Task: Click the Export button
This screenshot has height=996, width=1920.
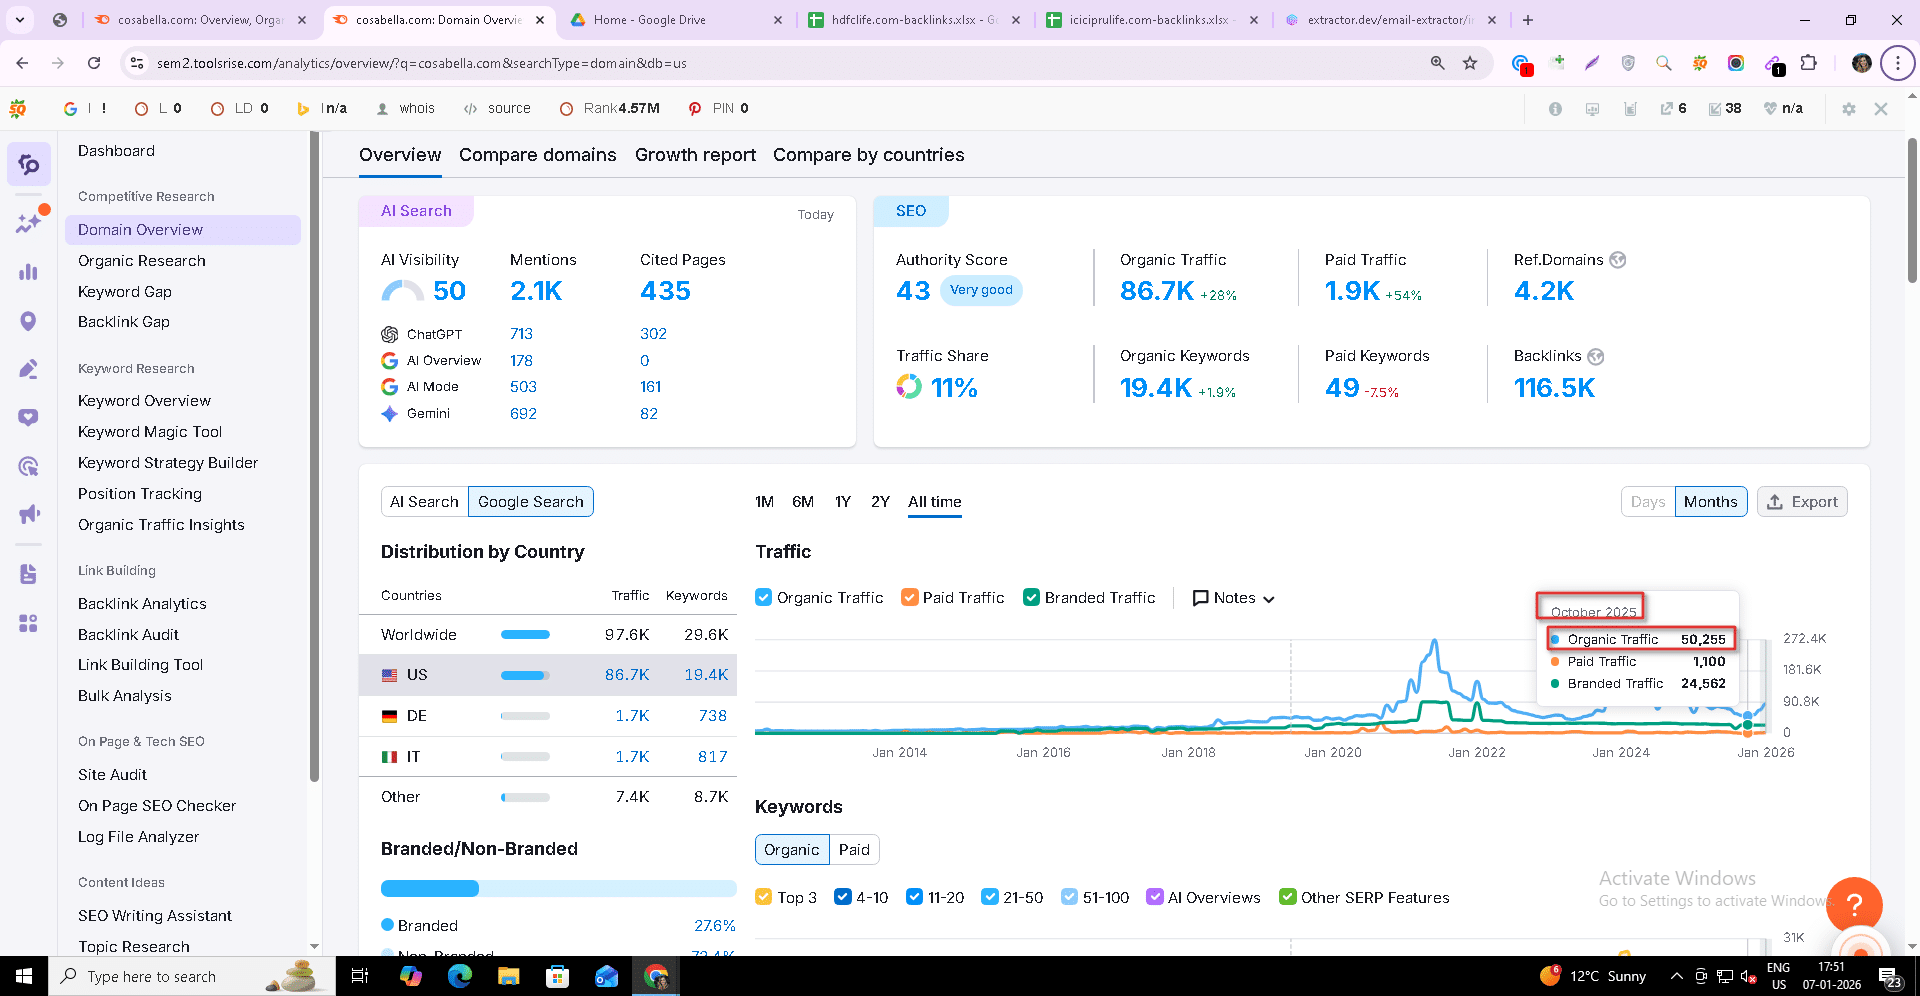Action: pos(1802,502)
